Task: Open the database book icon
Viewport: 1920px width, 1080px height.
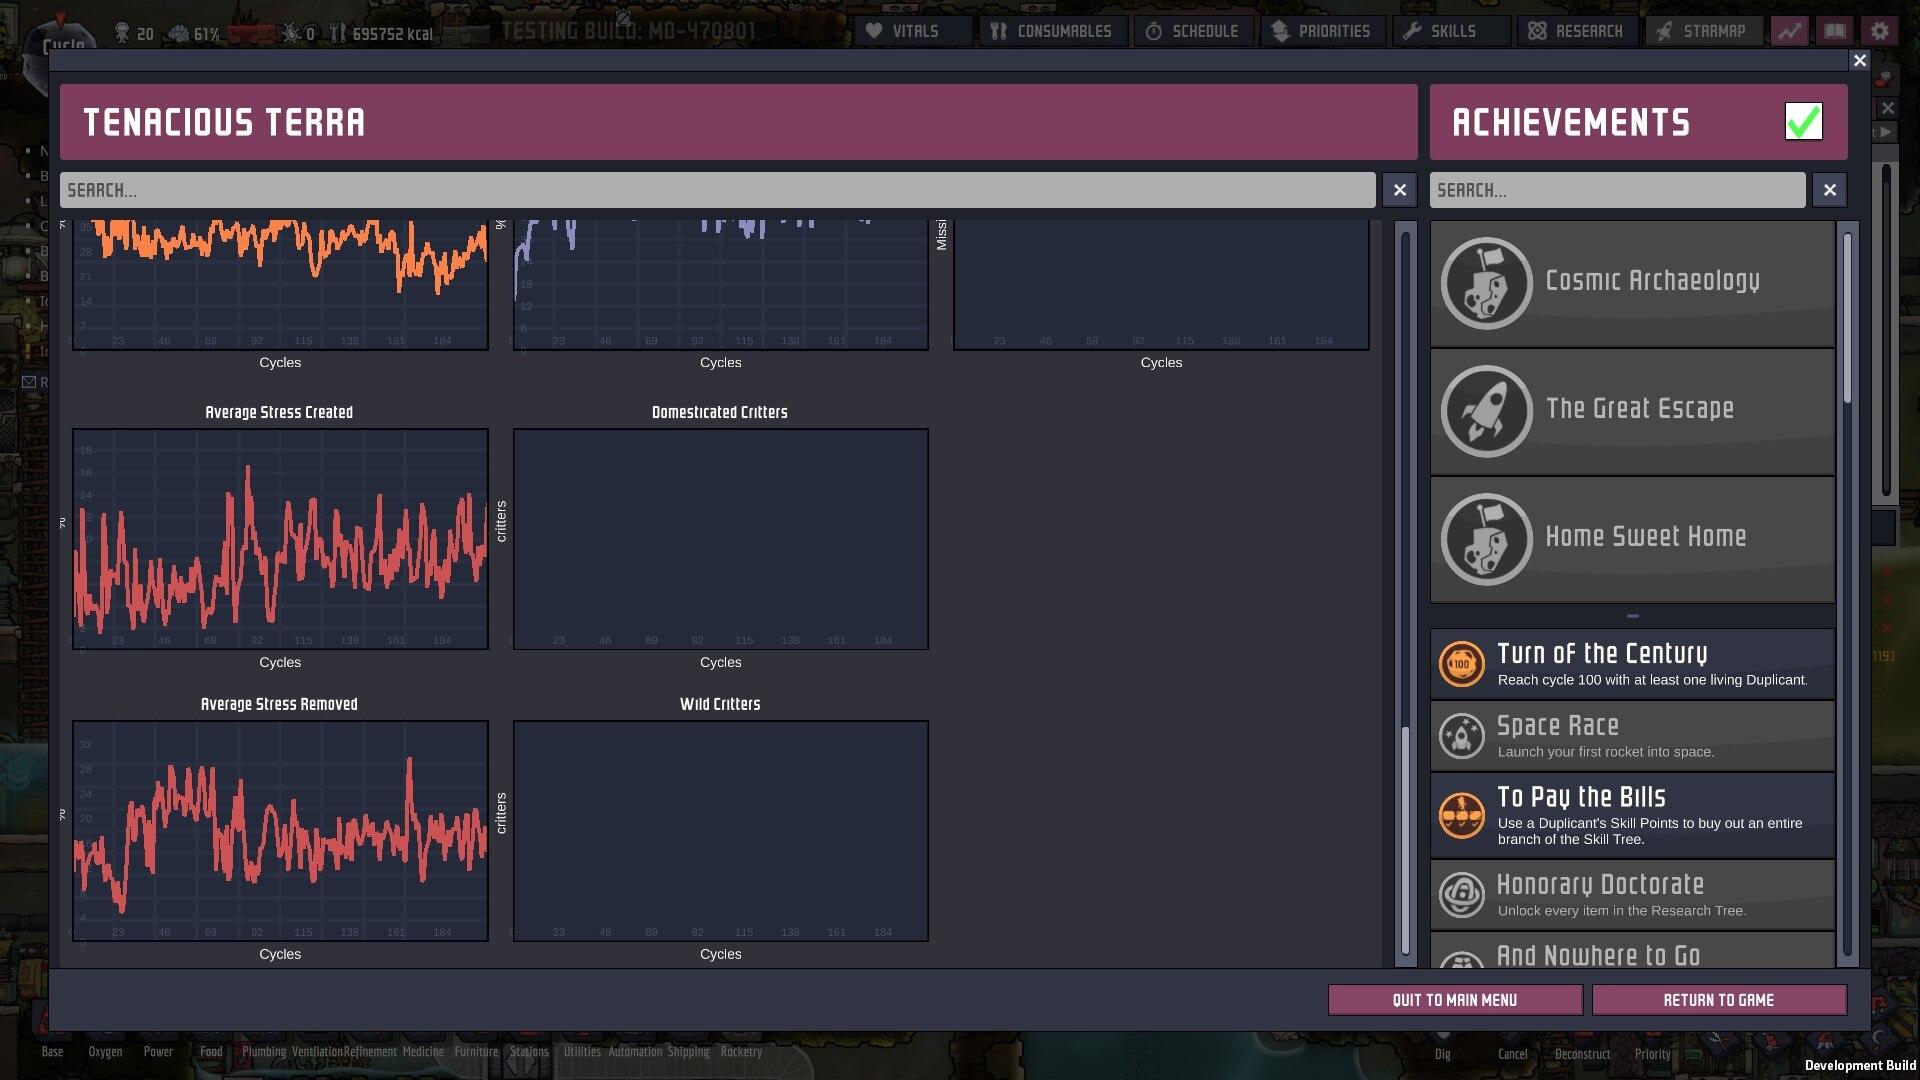Action: point(1835,31)
